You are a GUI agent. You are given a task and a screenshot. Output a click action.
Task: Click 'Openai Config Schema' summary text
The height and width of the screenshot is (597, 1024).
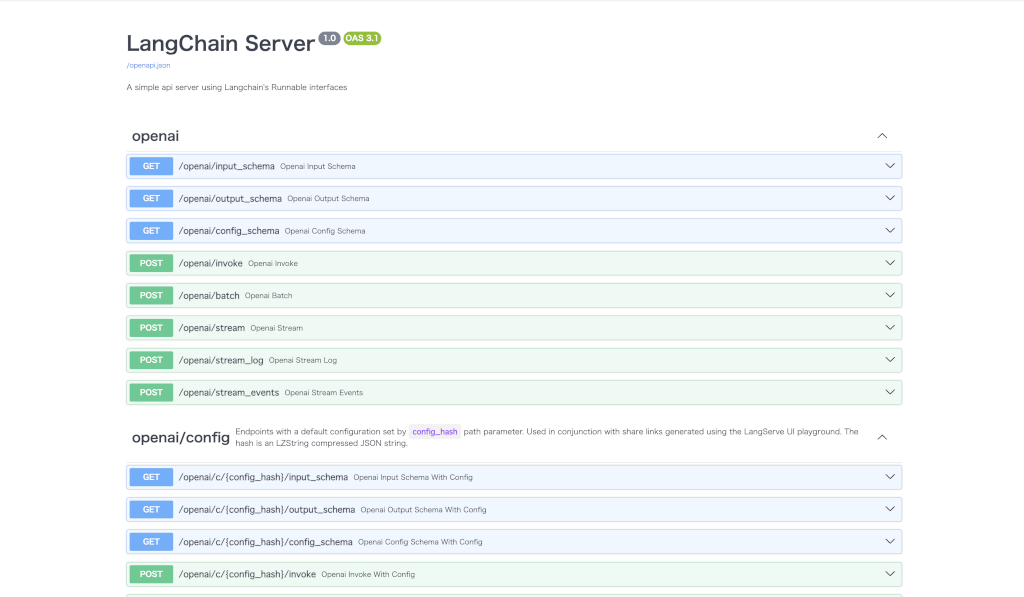pos(325,231)
